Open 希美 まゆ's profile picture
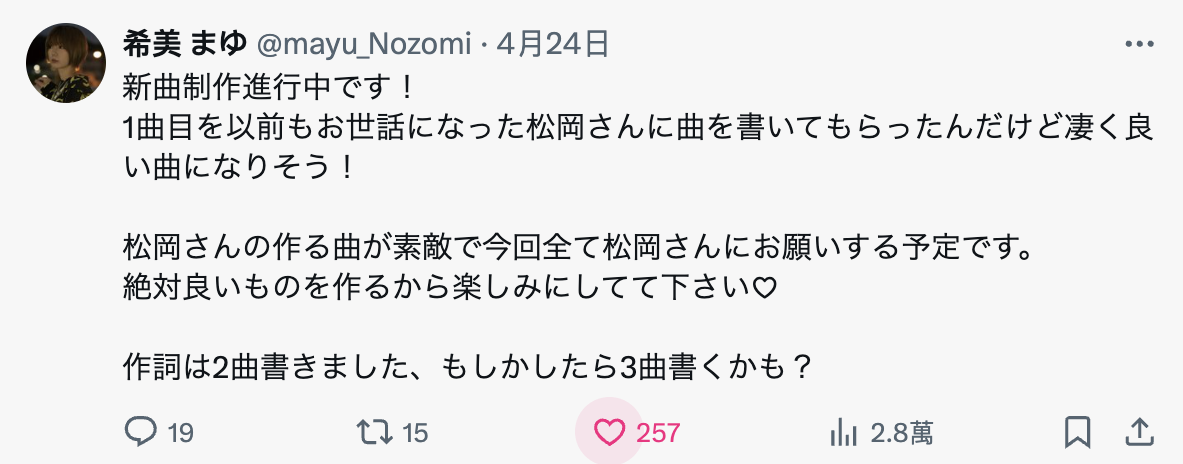 coord(66,63)
